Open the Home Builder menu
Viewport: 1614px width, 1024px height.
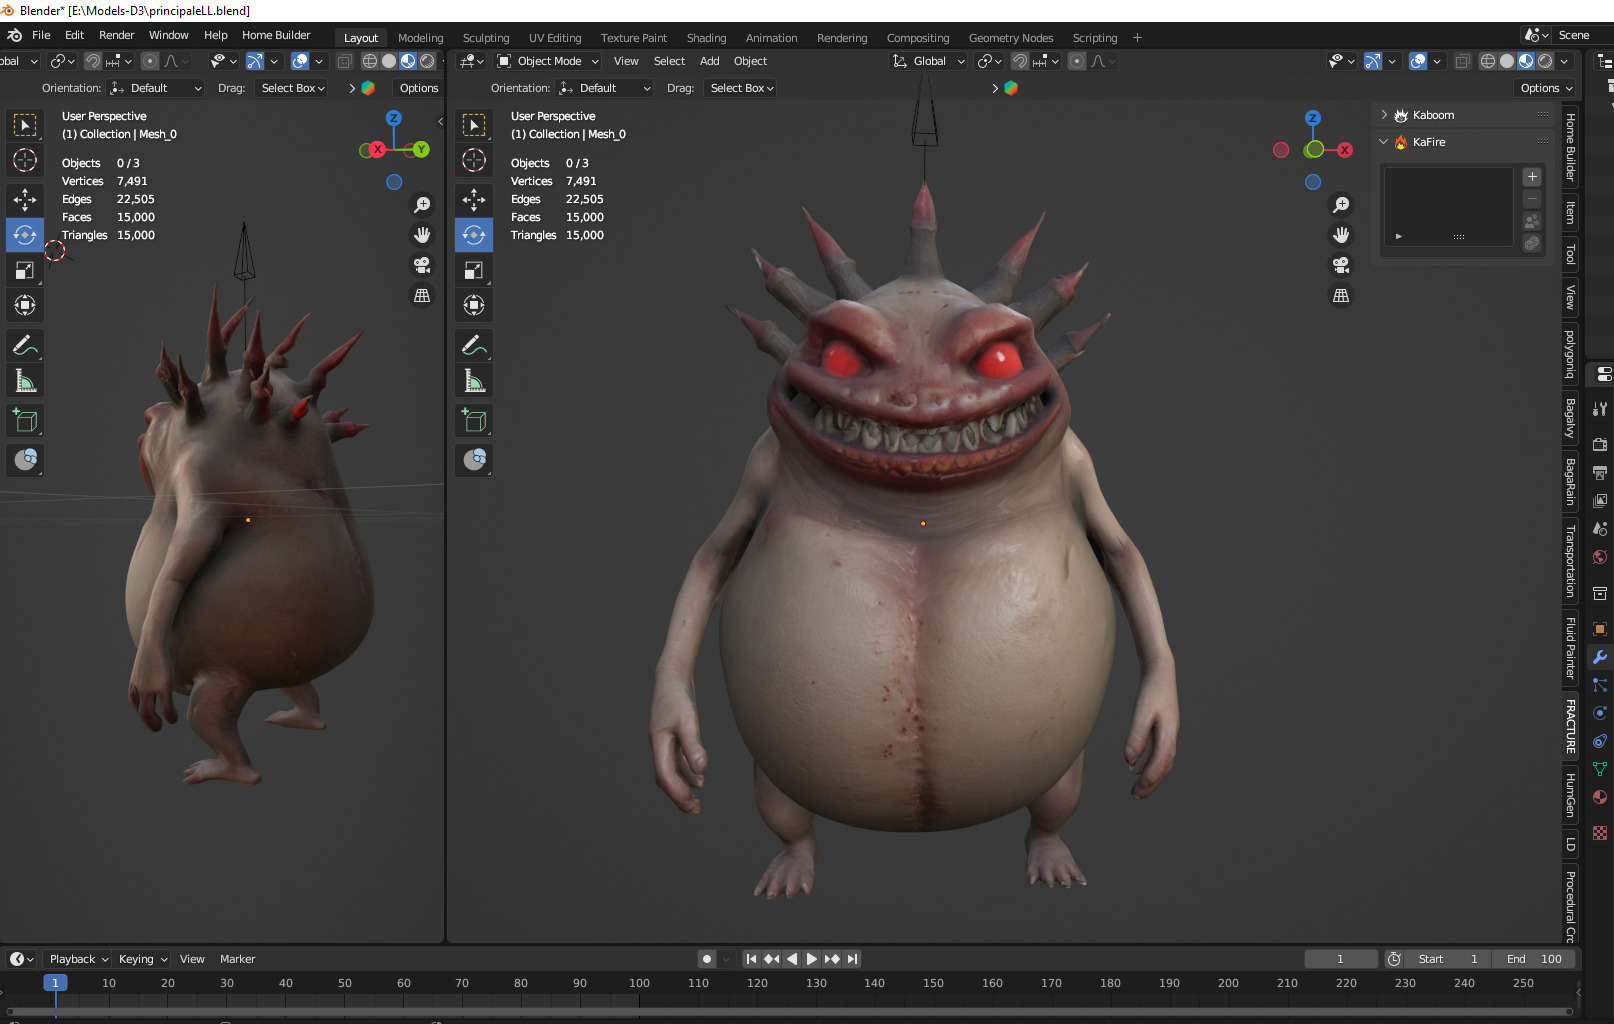(x=276, y=35)
